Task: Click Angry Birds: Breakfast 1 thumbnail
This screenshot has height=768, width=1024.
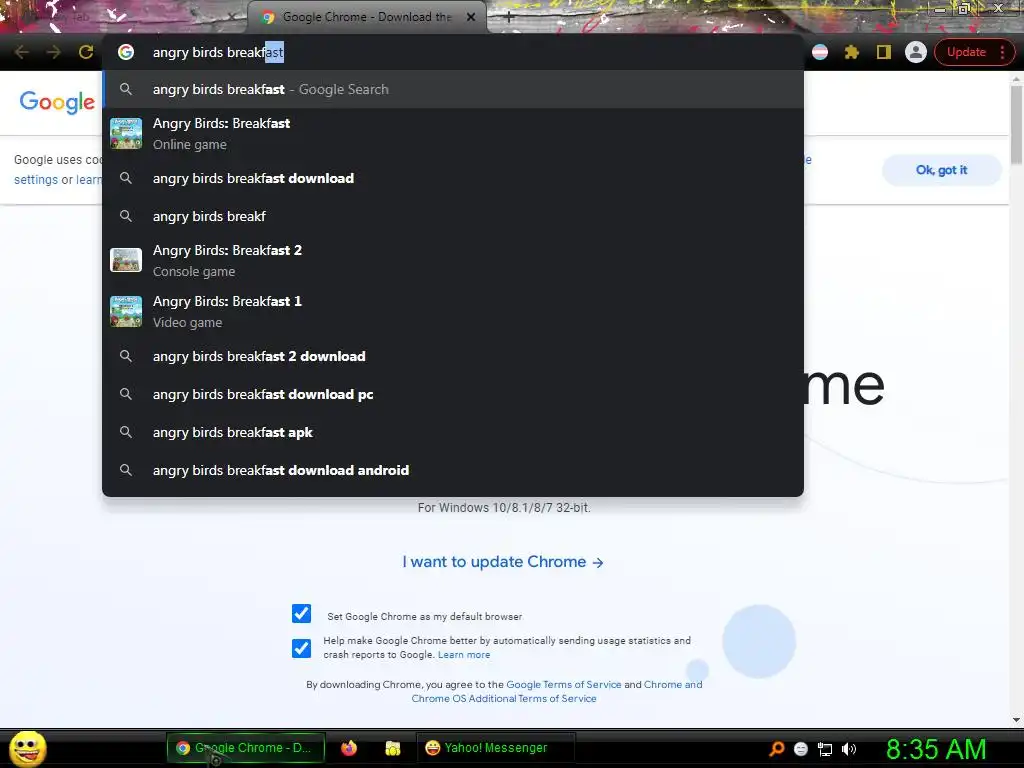Action: pyautogui.click(x=126, y=312)
